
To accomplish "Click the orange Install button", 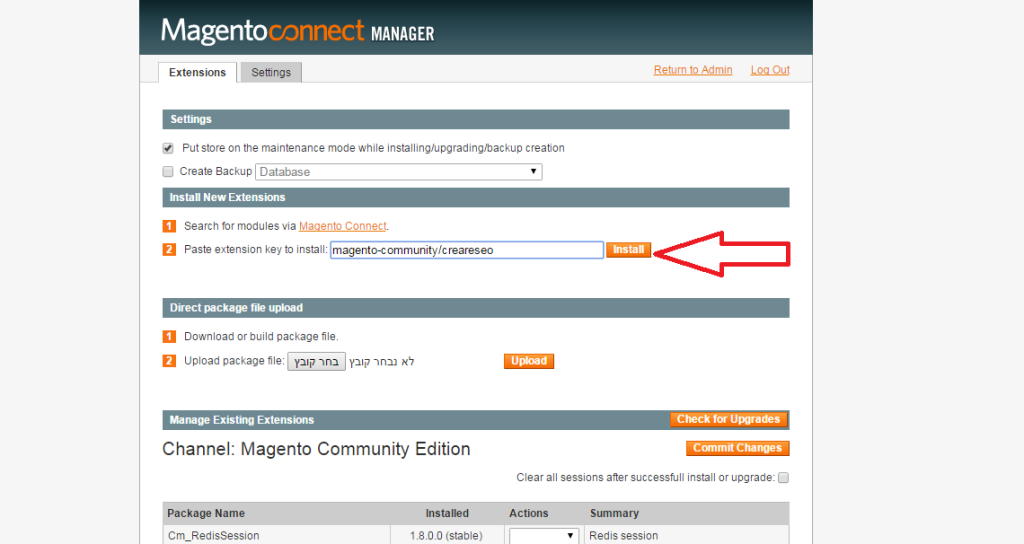I will [x=628, y=249].
